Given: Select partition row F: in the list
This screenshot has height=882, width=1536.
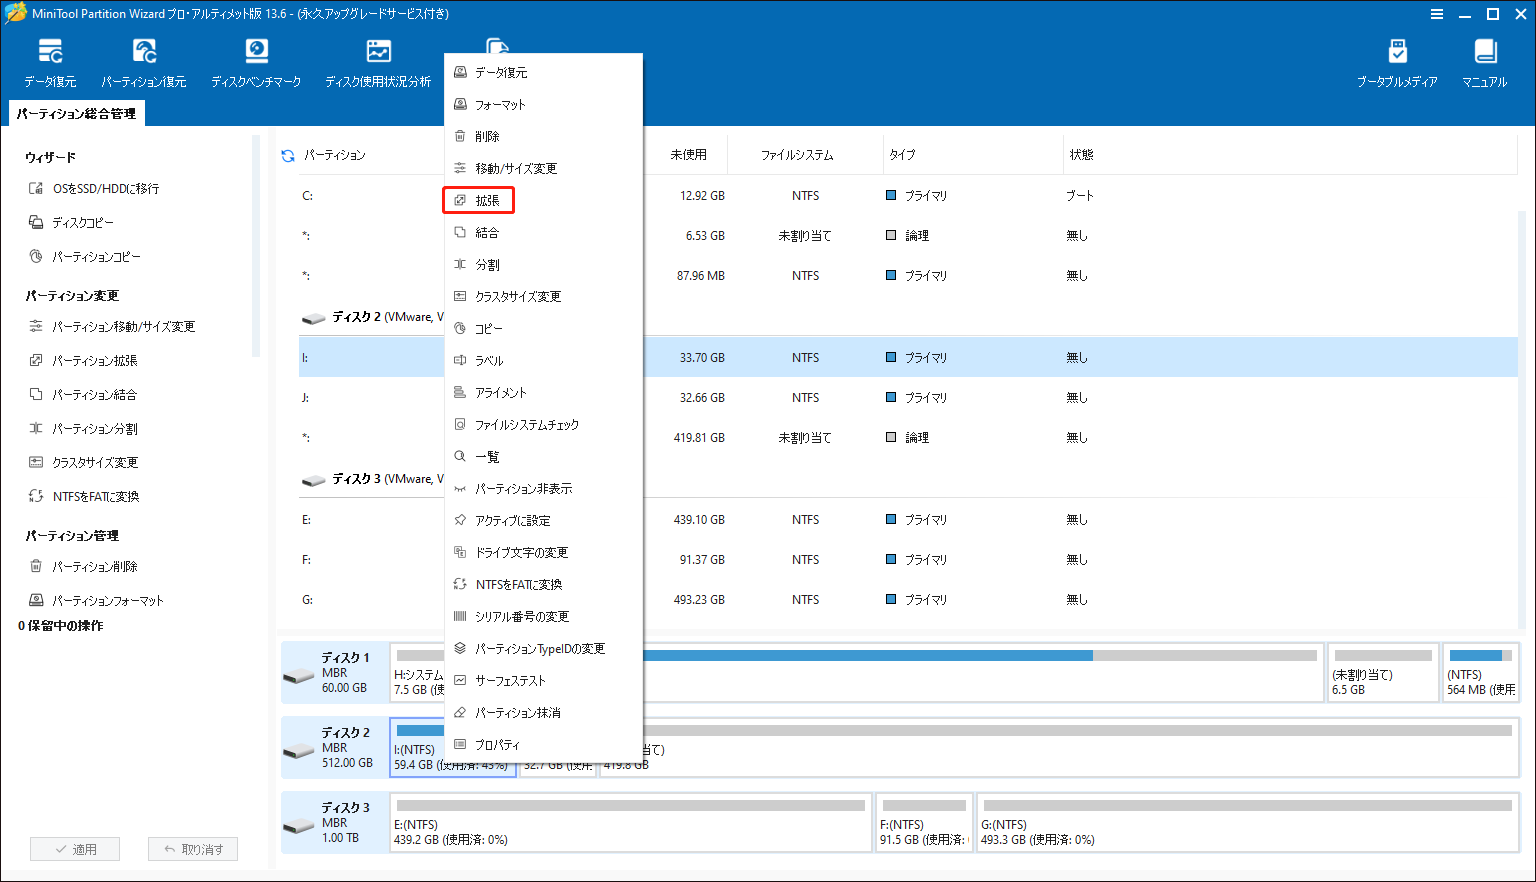Looking at the screenshot, I should (x=908, y=560).
